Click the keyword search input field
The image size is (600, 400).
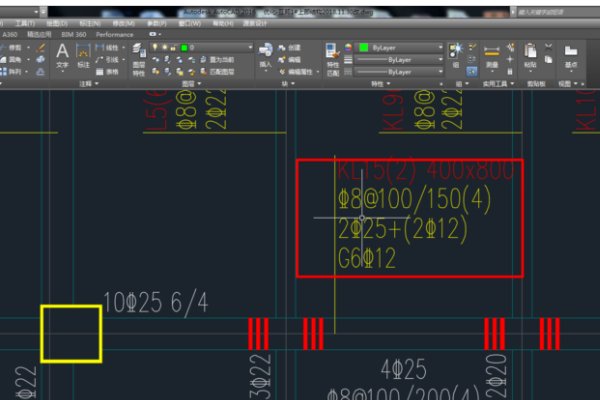[558, 12]
